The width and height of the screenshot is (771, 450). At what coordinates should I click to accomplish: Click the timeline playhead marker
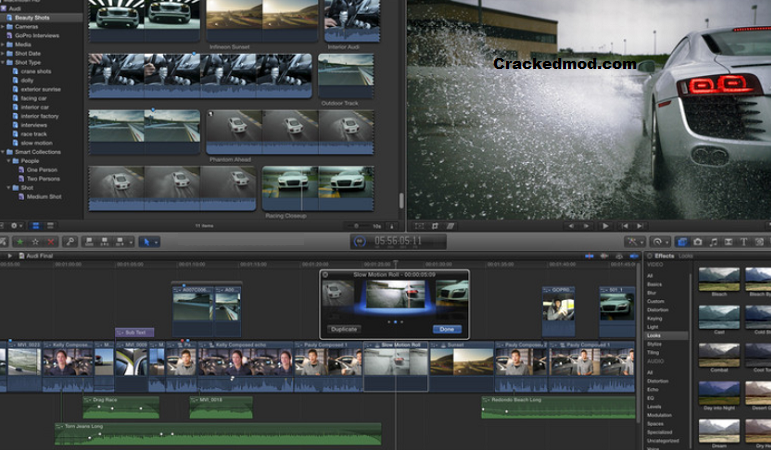pos(395,264)
